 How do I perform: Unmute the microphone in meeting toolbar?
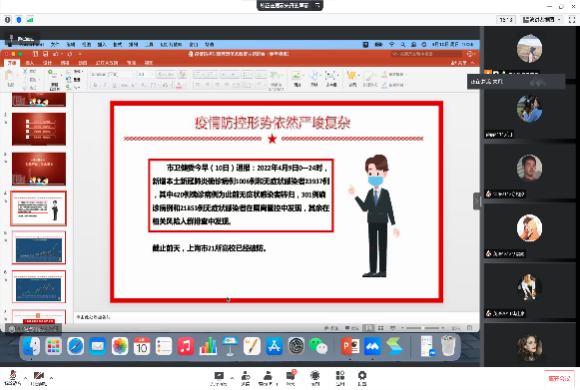[12, 378]
